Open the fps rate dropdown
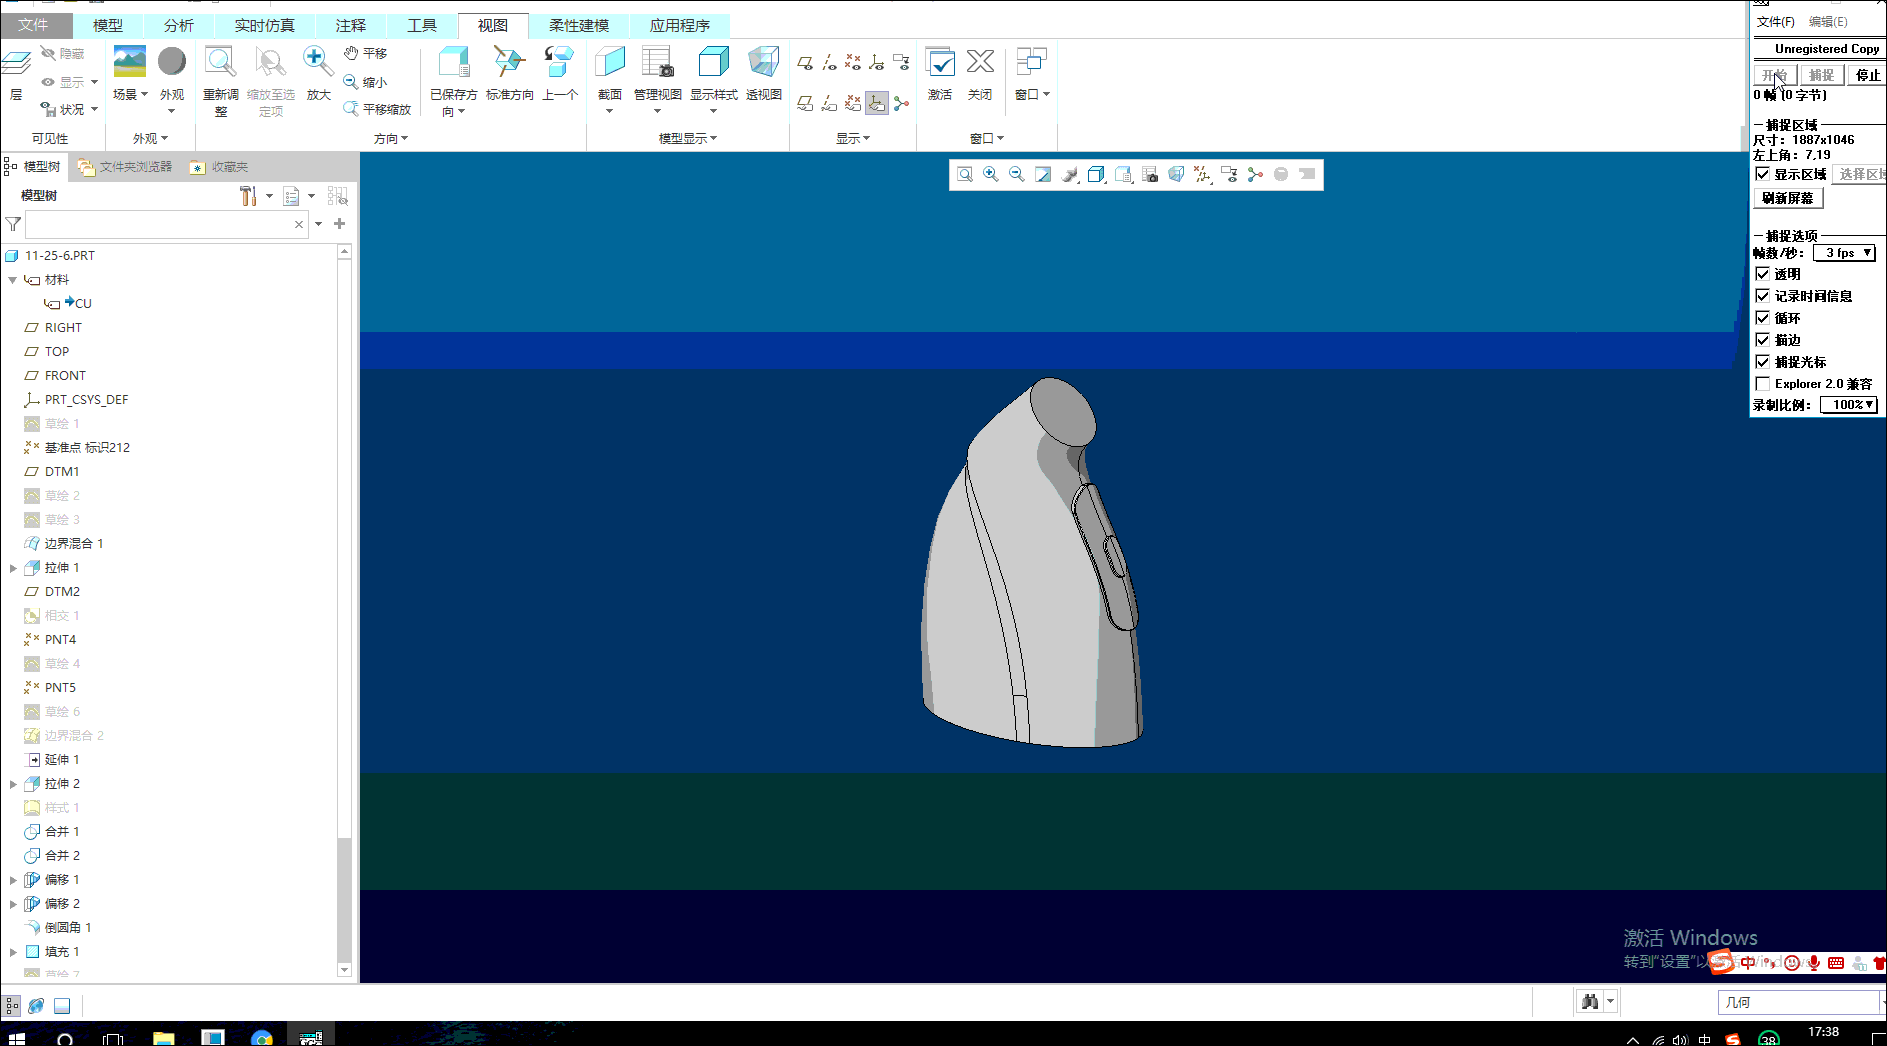This screenshot has width=1887, height=1046. 1845,253
